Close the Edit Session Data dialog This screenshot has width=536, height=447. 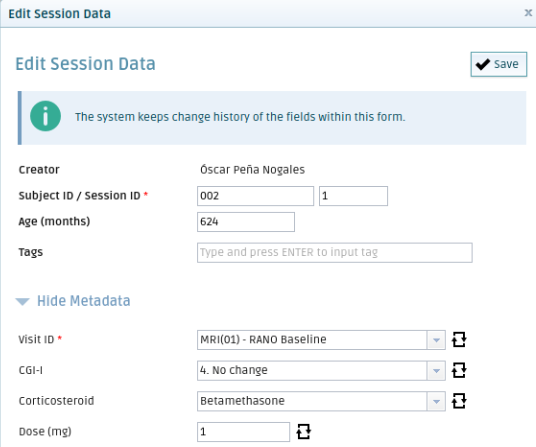point(528,13)
